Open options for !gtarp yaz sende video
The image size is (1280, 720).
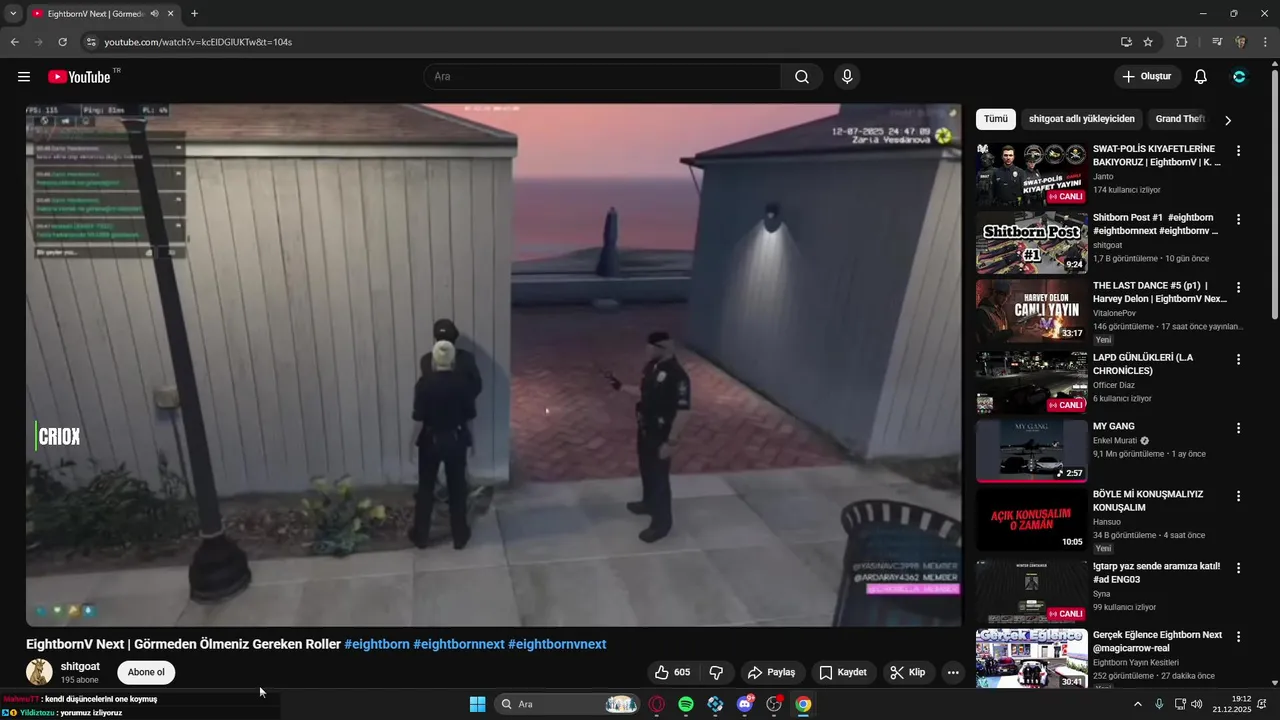tap(1238, 567)
